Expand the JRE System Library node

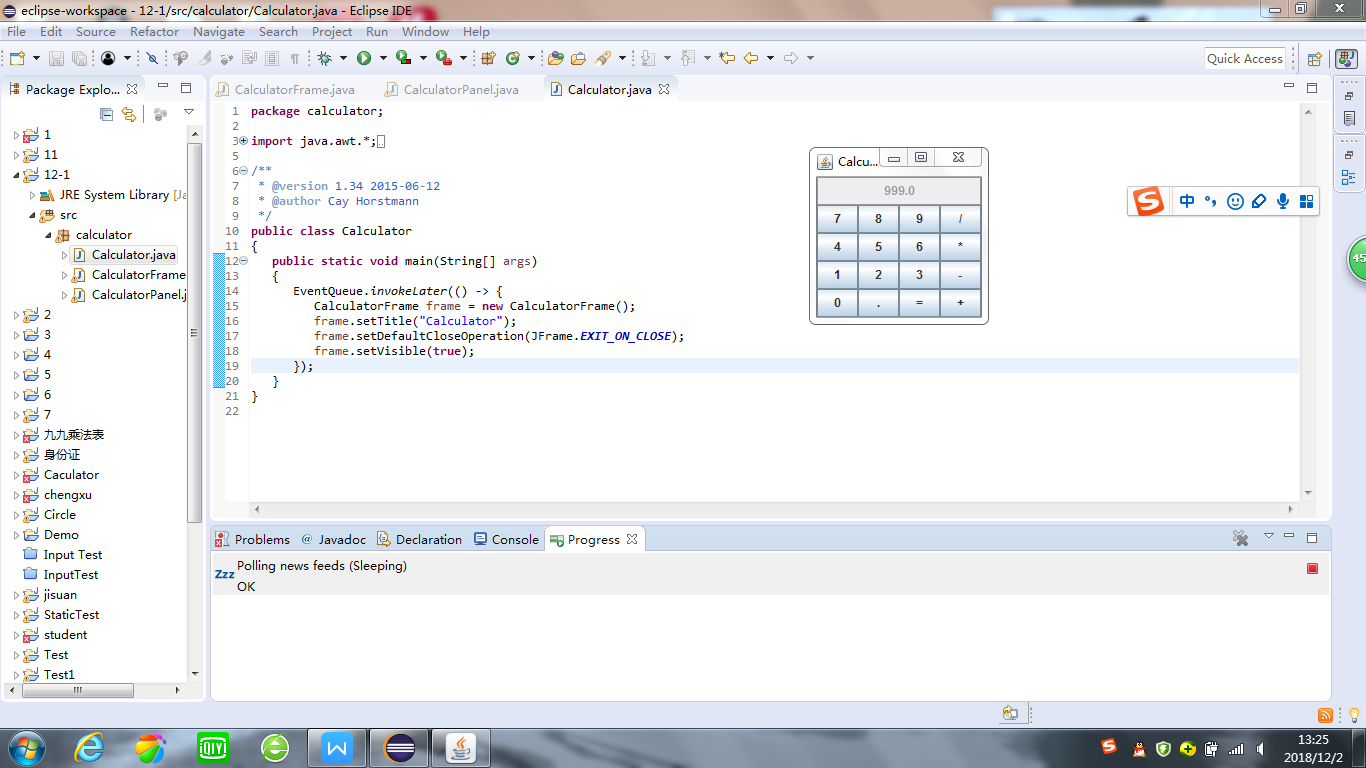tap(33, 195)
